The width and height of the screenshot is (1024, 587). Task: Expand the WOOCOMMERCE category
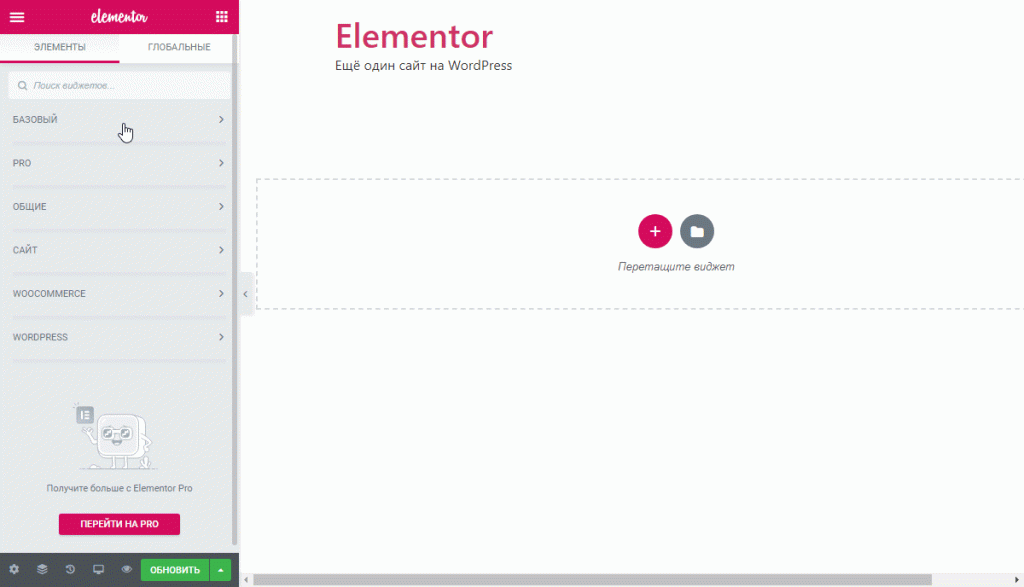coord(118,294)
